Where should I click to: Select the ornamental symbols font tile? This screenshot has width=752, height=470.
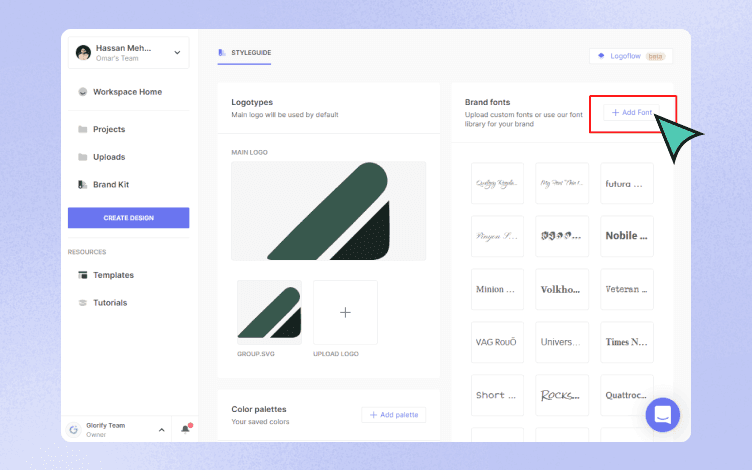click(562, 236)
